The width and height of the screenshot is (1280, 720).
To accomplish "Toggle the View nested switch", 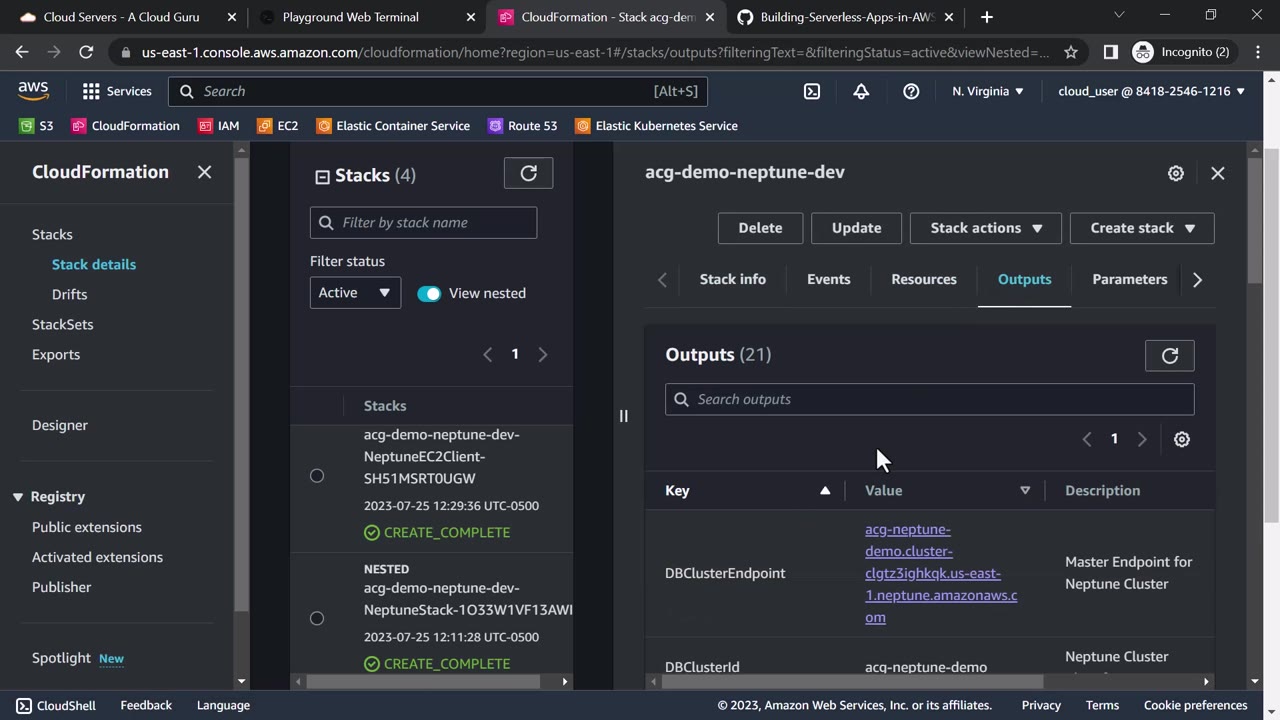I will [x=429, y=293].
